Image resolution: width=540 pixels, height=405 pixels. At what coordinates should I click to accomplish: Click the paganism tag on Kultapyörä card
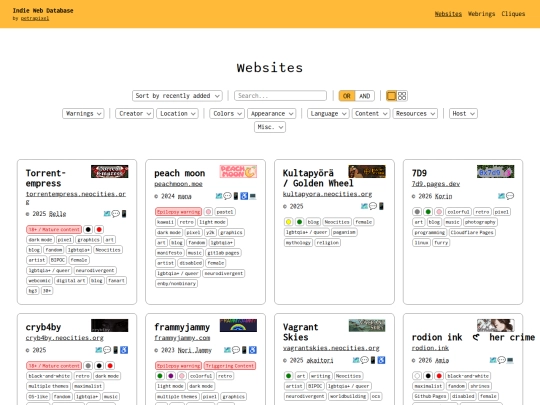pyautogui.click(x=344, y=232)
